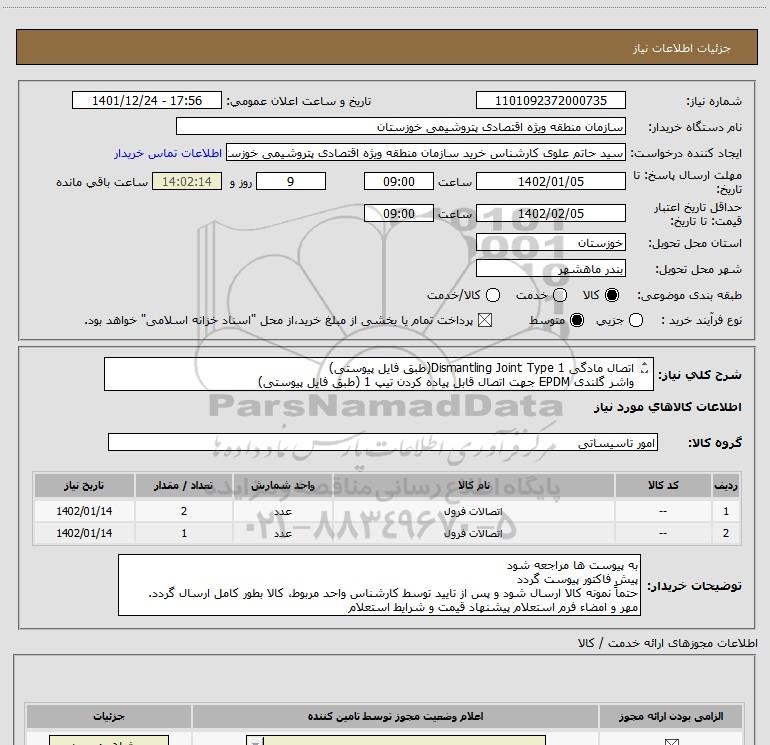Click the price validity time 09:00 field
Viewport: 770px width, 745px height.
pyautogui.click(x=399, y=213)
